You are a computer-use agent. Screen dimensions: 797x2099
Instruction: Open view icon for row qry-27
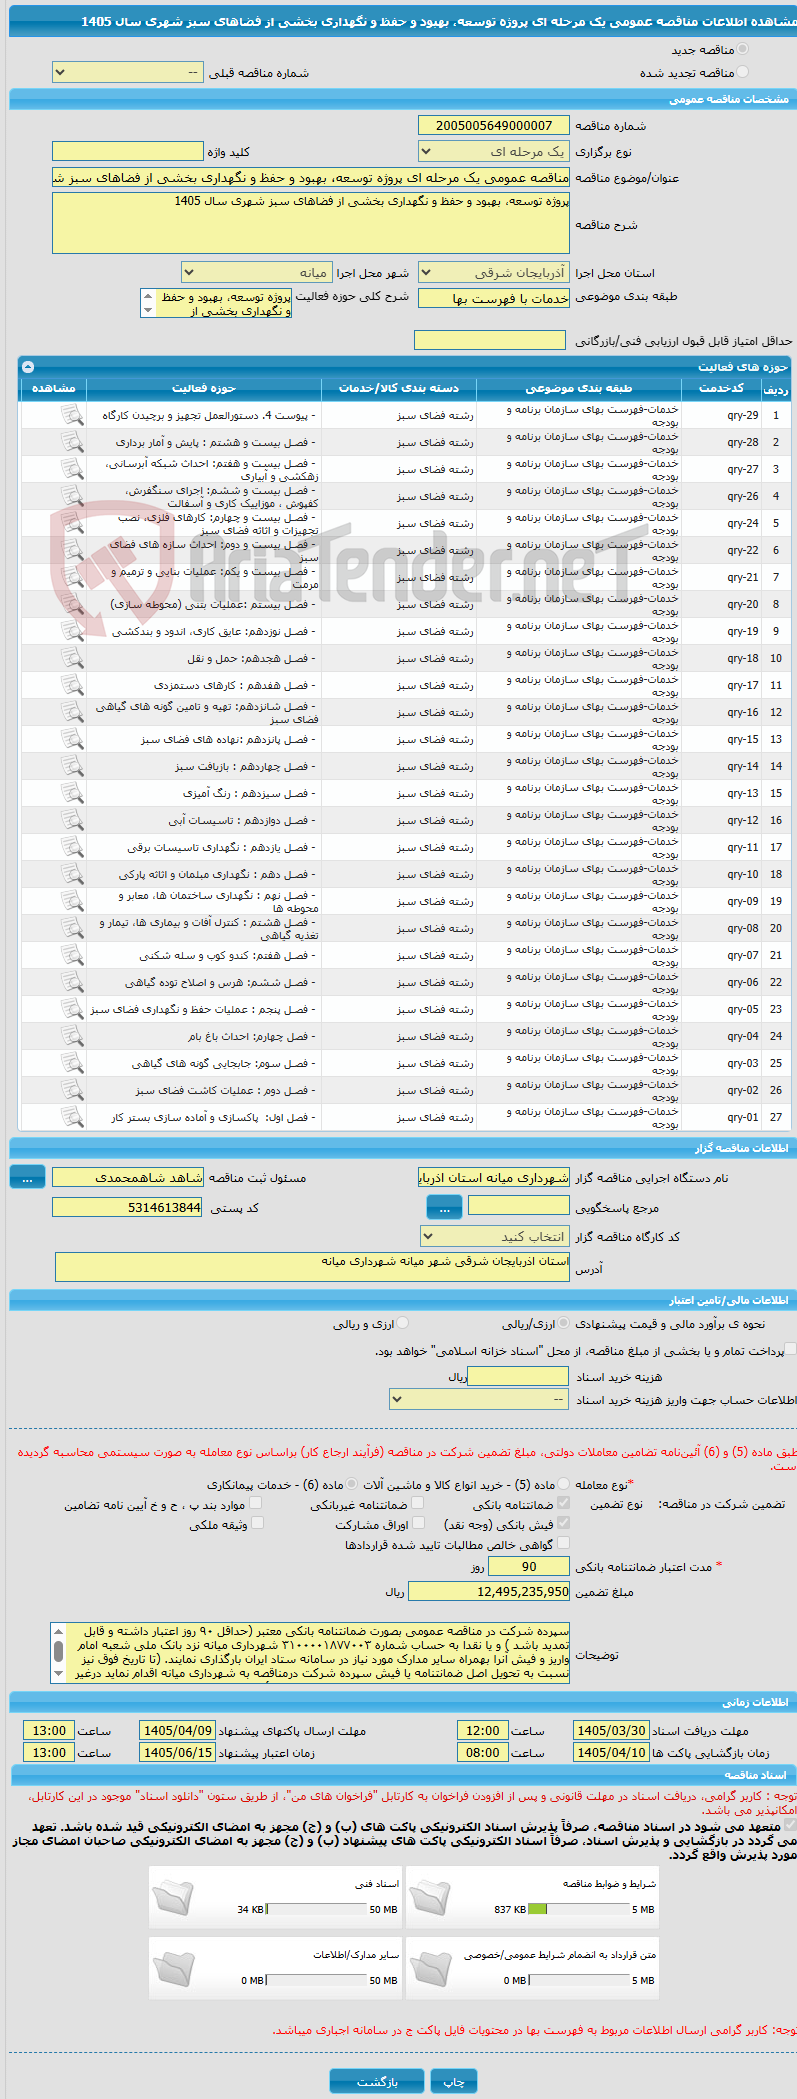[72, 469]
